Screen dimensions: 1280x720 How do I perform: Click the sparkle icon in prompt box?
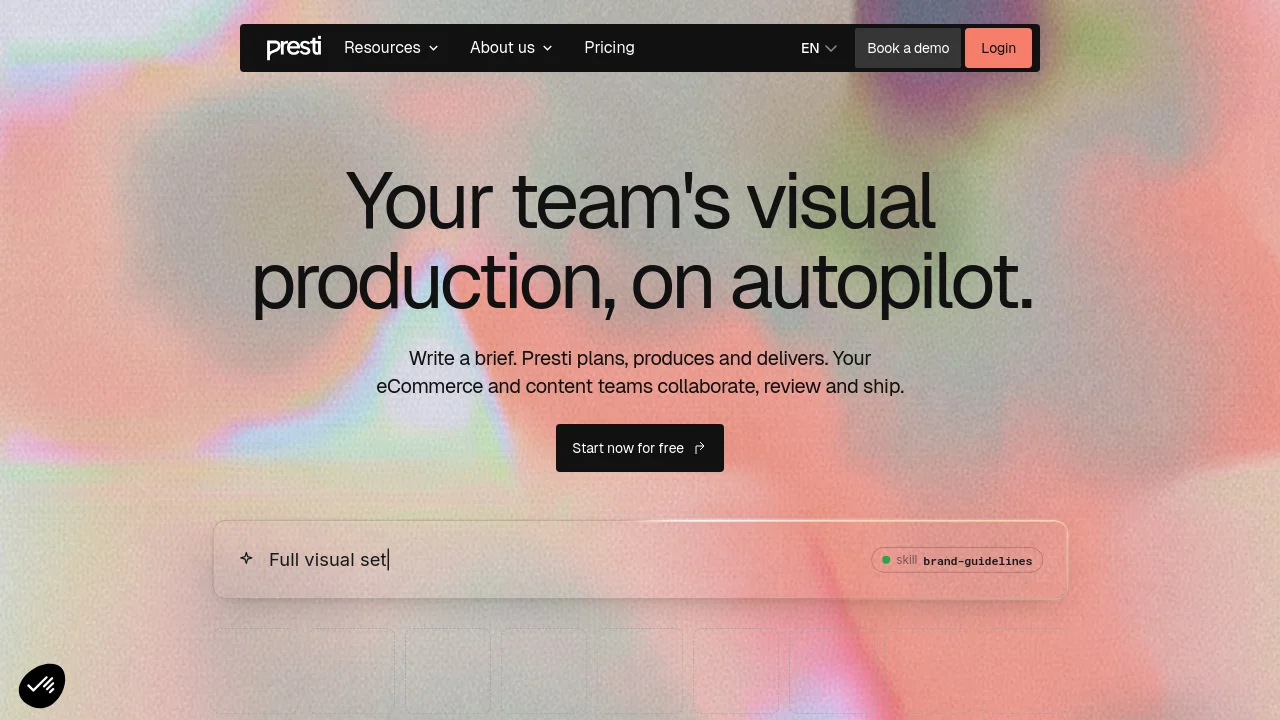click(246, 558)
